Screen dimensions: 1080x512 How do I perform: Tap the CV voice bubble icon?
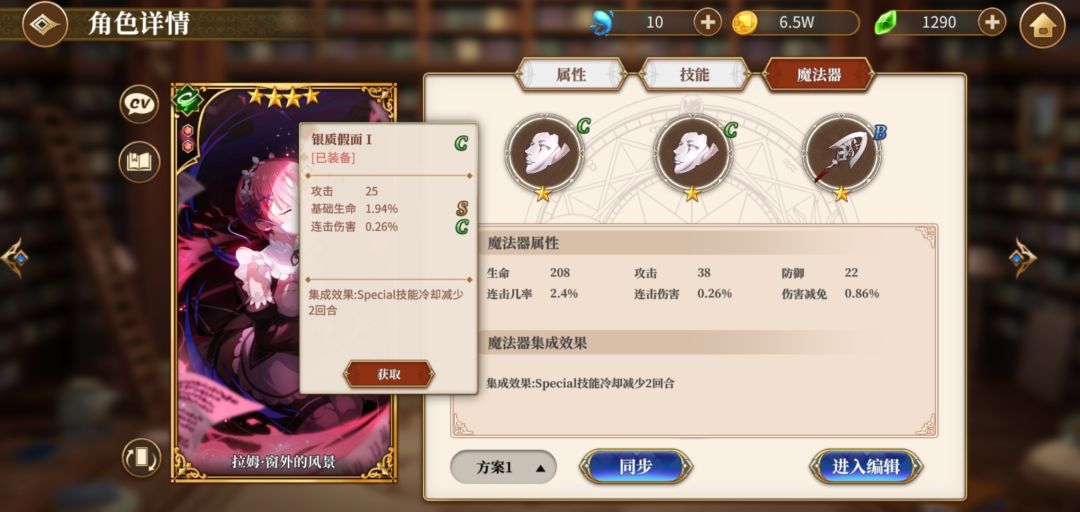(x=139, y=105)
